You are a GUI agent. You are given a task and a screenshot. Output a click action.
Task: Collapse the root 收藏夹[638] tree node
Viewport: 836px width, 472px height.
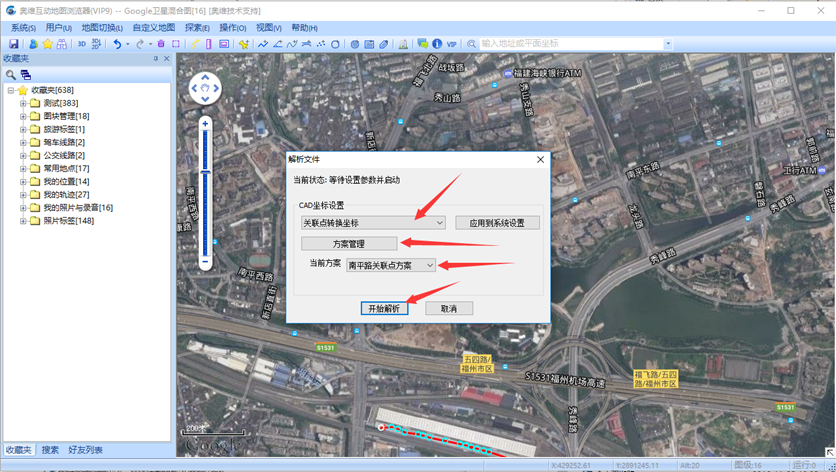(10, 90)
